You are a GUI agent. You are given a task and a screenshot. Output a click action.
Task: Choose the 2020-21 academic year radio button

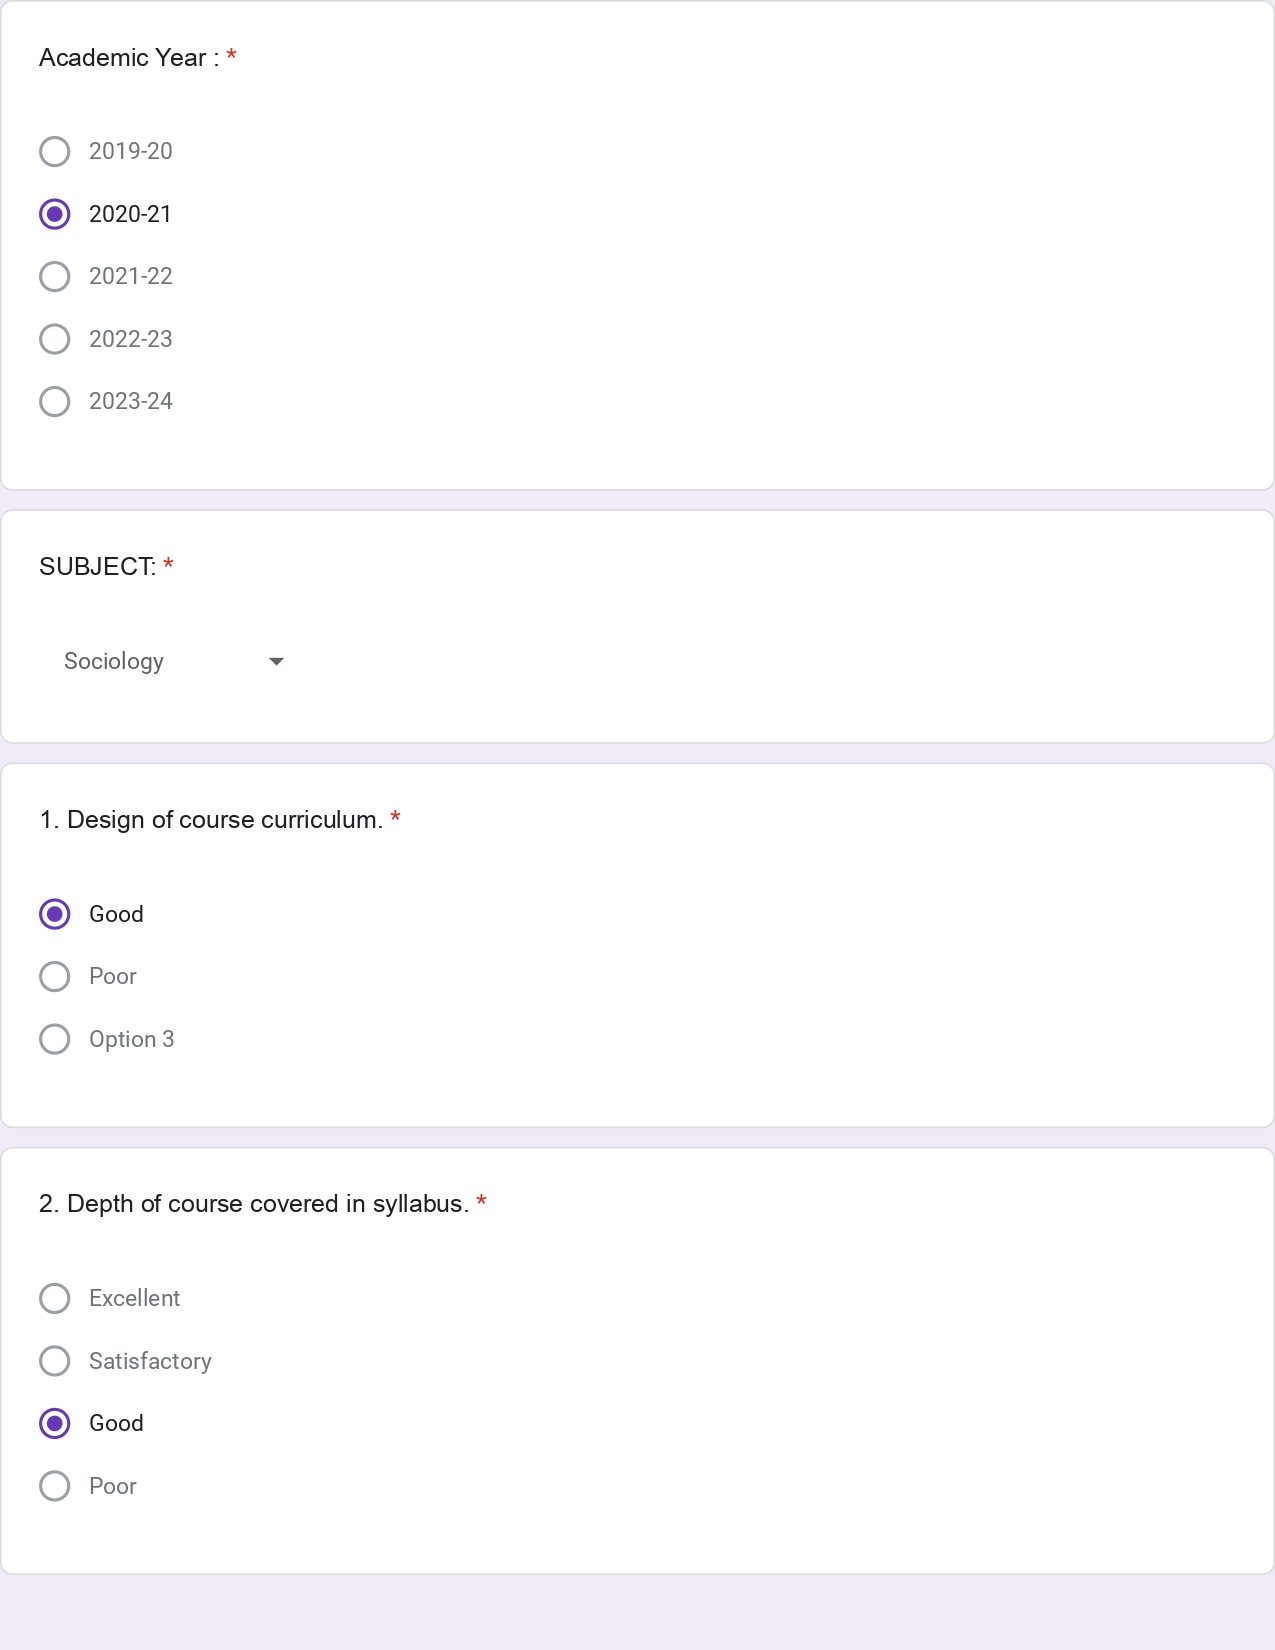(55, 214)
